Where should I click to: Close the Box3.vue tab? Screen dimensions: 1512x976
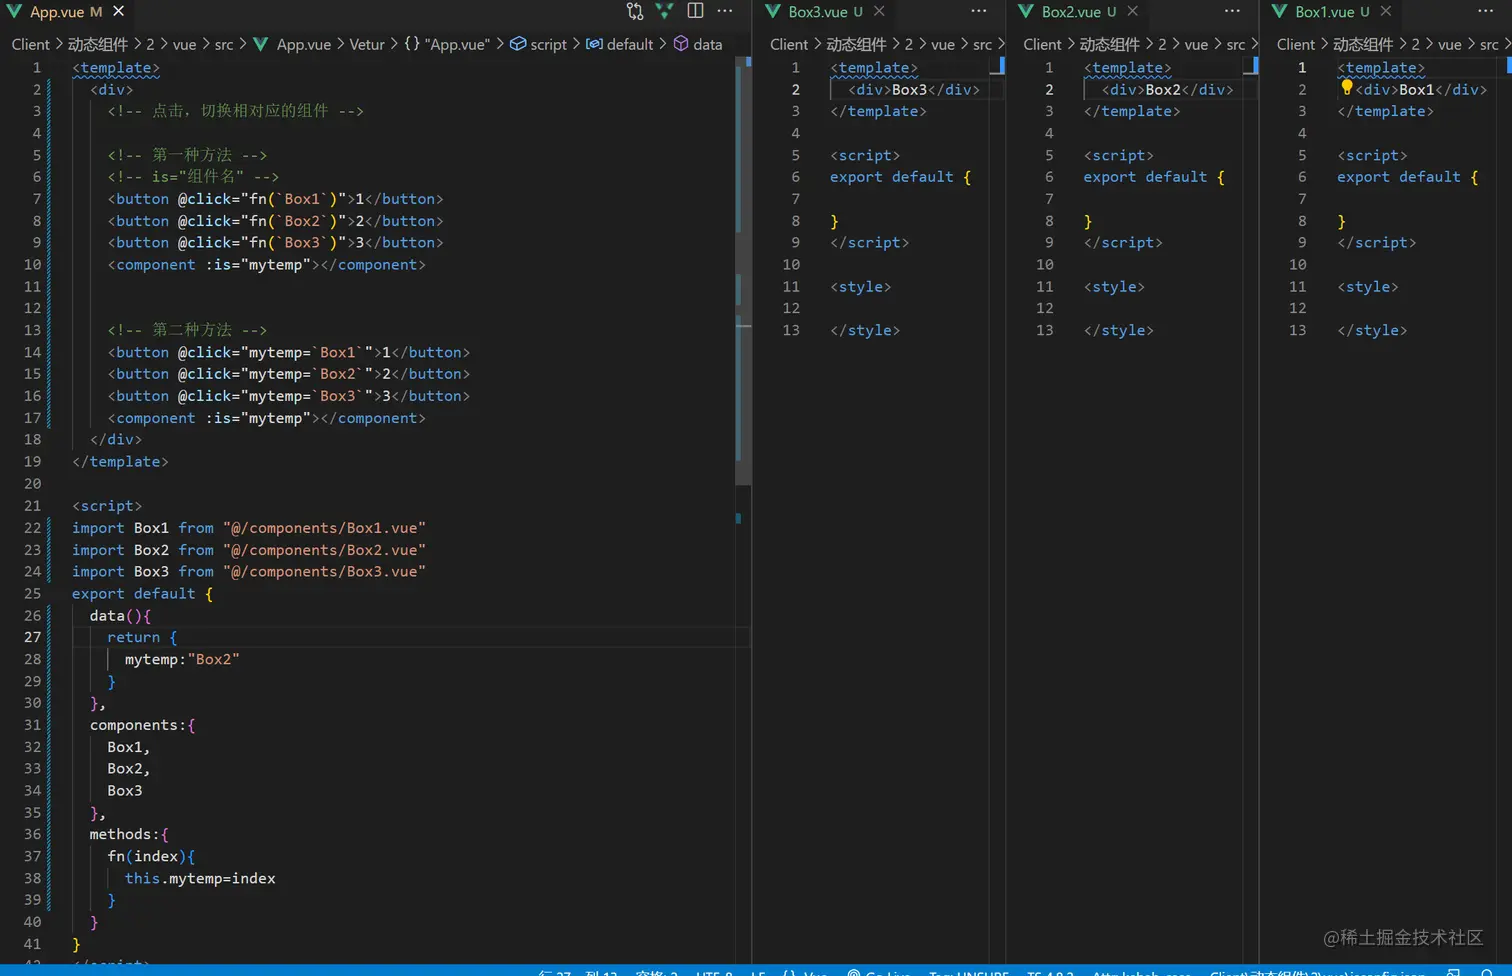(879, 11)
